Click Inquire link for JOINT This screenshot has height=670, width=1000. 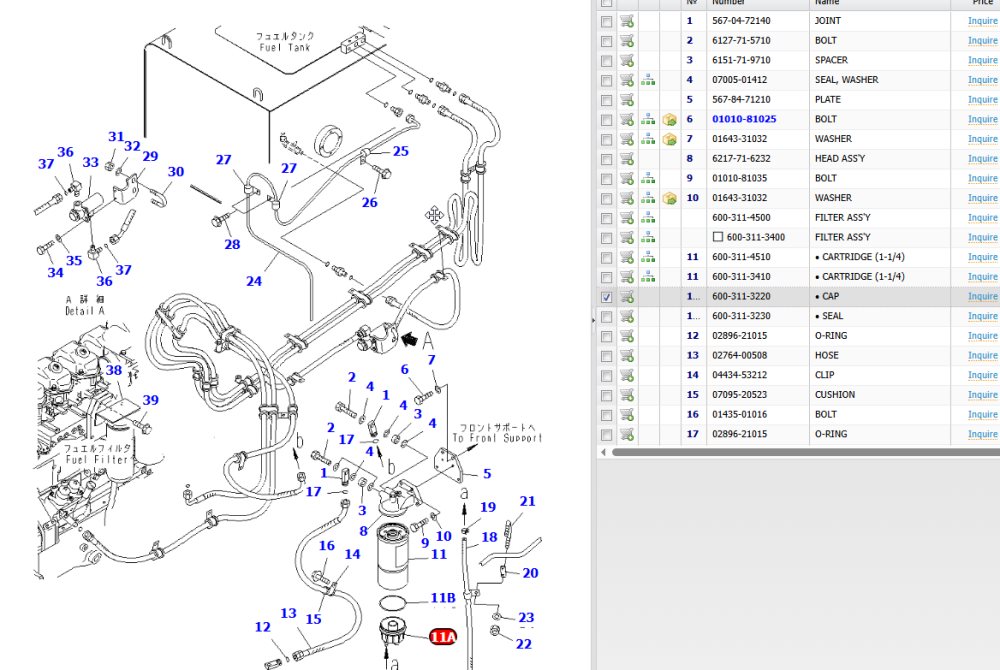click(983, 21)
